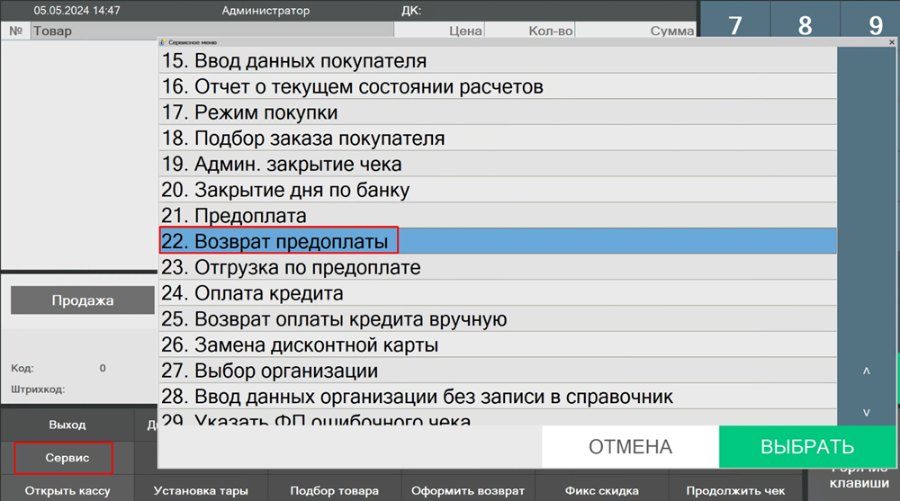The width and height of the screenshot is (900, 501).
Task: Select item 28 Ввод данных организации без записи
Action: coord(497,396)
